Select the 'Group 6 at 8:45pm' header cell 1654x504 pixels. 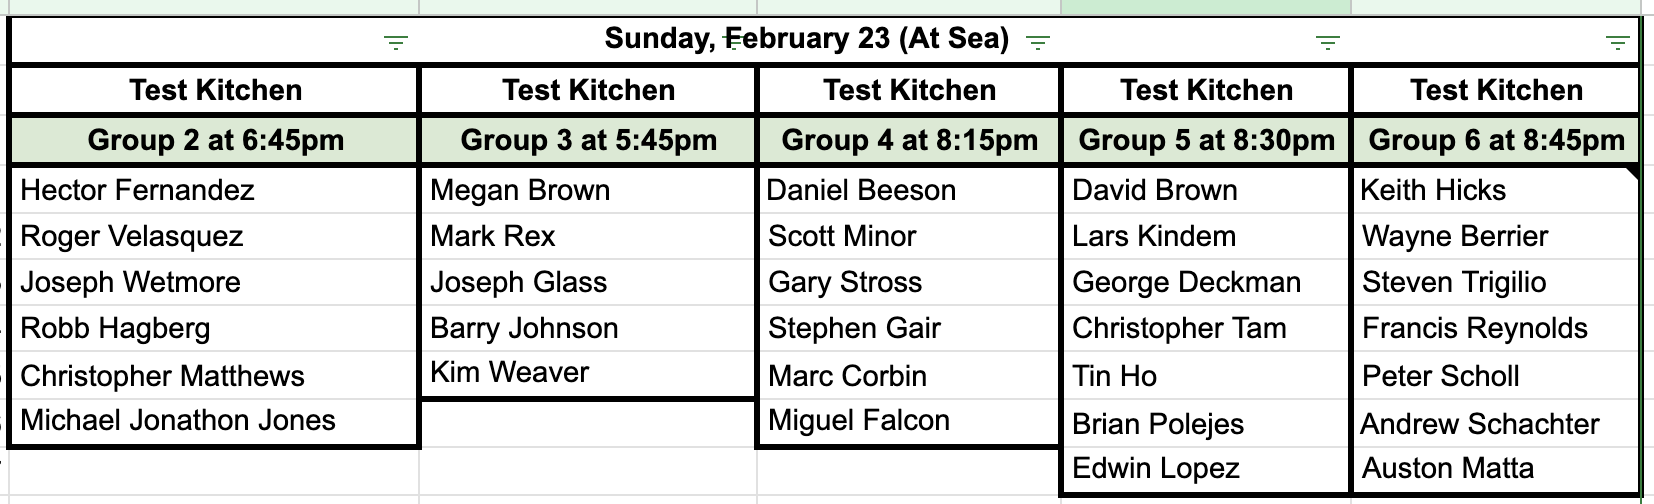[1496, 140]
